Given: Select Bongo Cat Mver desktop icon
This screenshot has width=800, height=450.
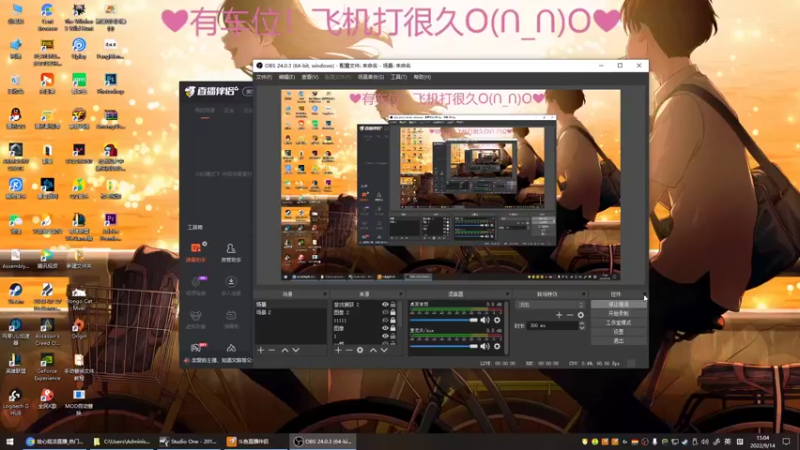Looking at the screenshot, I should point(79,297).
